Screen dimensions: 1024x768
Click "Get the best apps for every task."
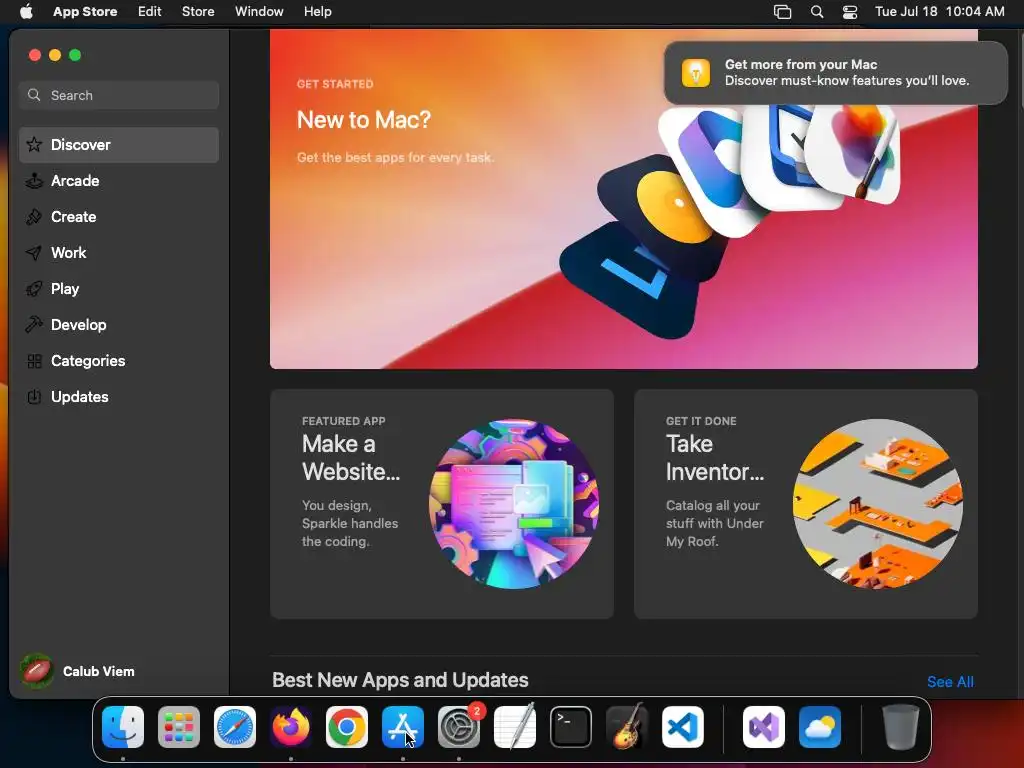396,157
